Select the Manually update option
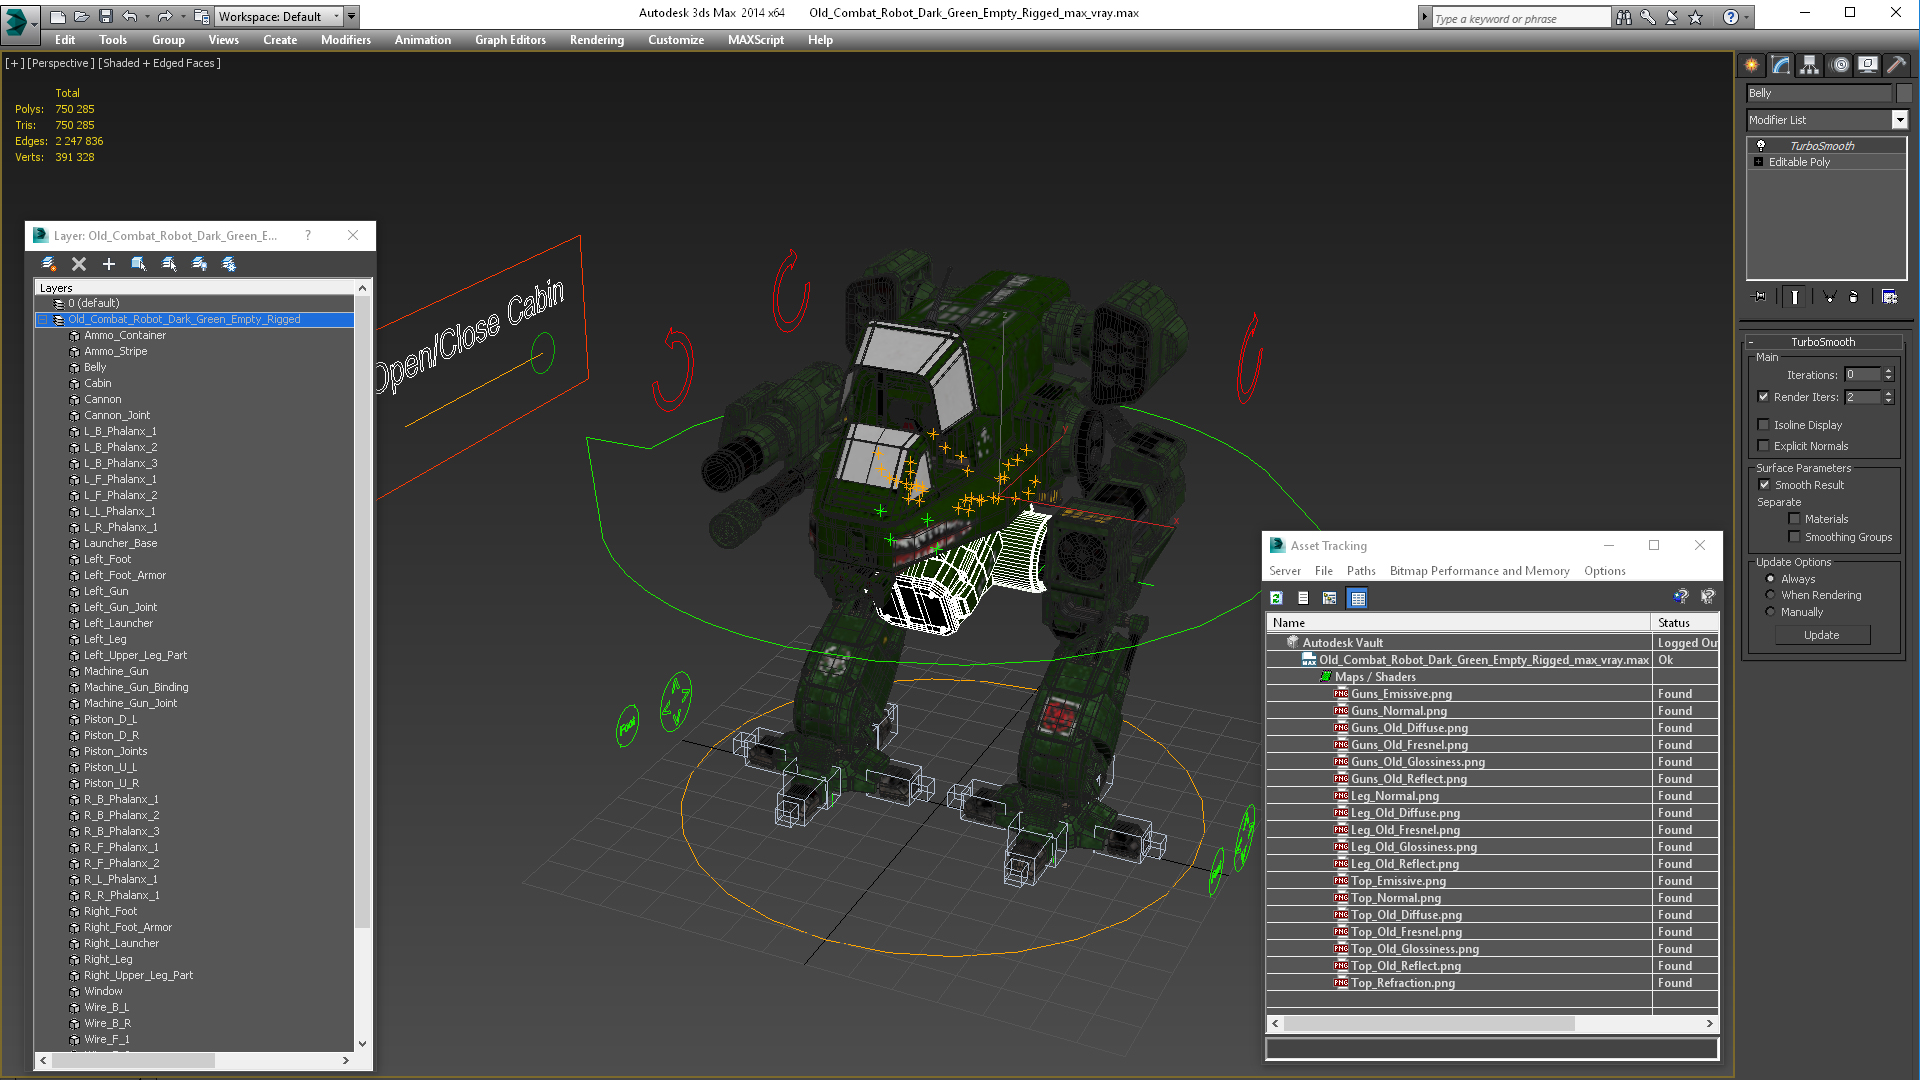The height and width of the screenshot is (1080, 1920). 1770,612
